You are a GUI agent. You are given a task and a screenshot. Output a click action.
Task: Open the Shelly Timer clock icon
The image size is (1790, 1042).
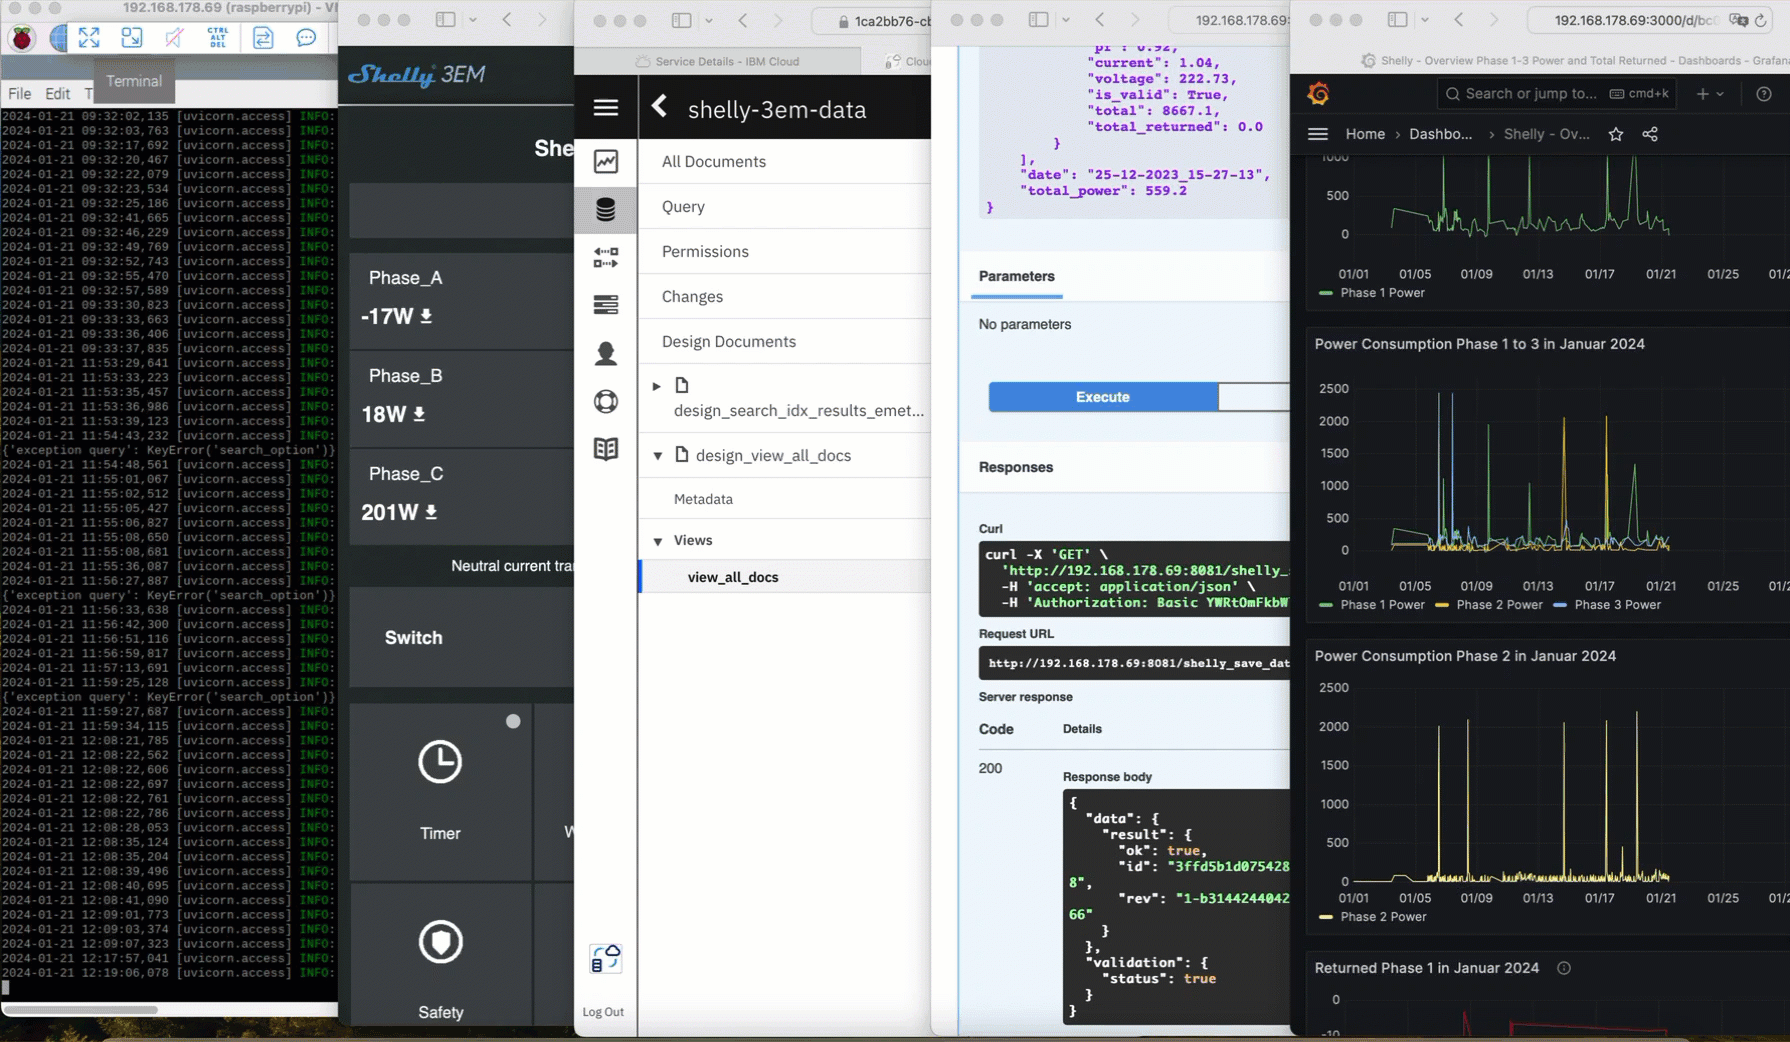[x=440, y=762]
